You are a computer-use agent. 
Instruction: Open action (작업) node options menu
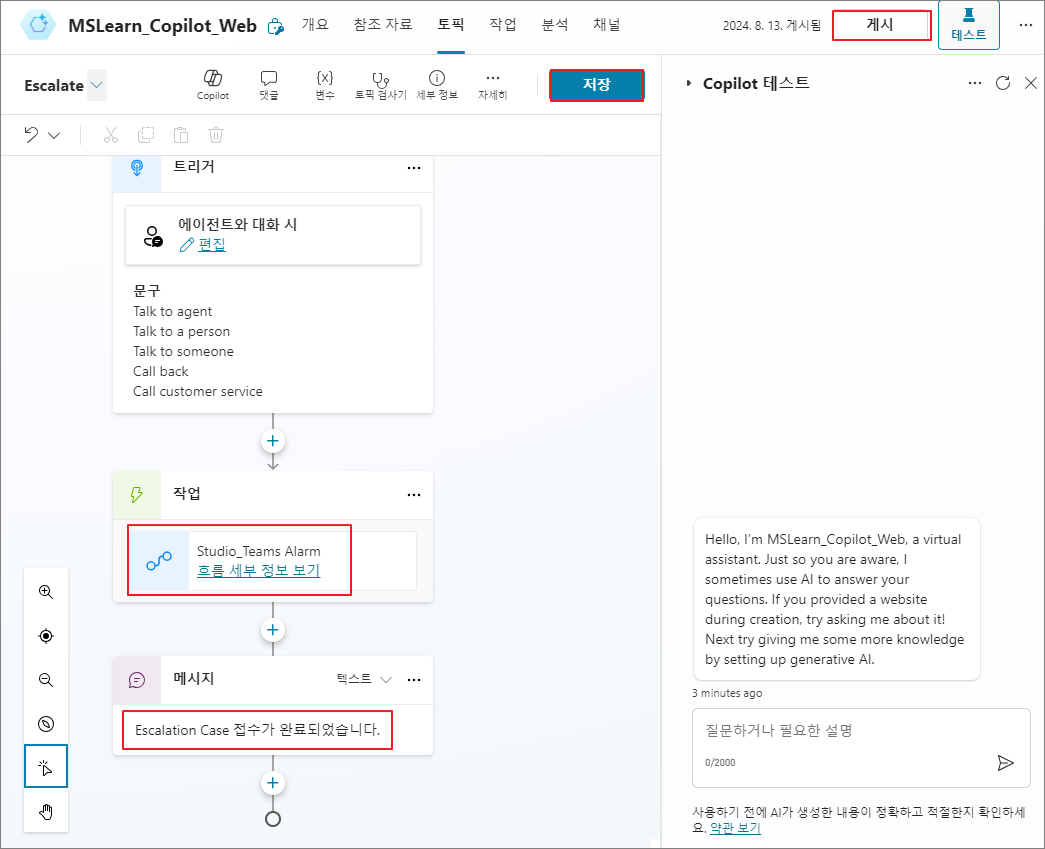click(414, 495)
